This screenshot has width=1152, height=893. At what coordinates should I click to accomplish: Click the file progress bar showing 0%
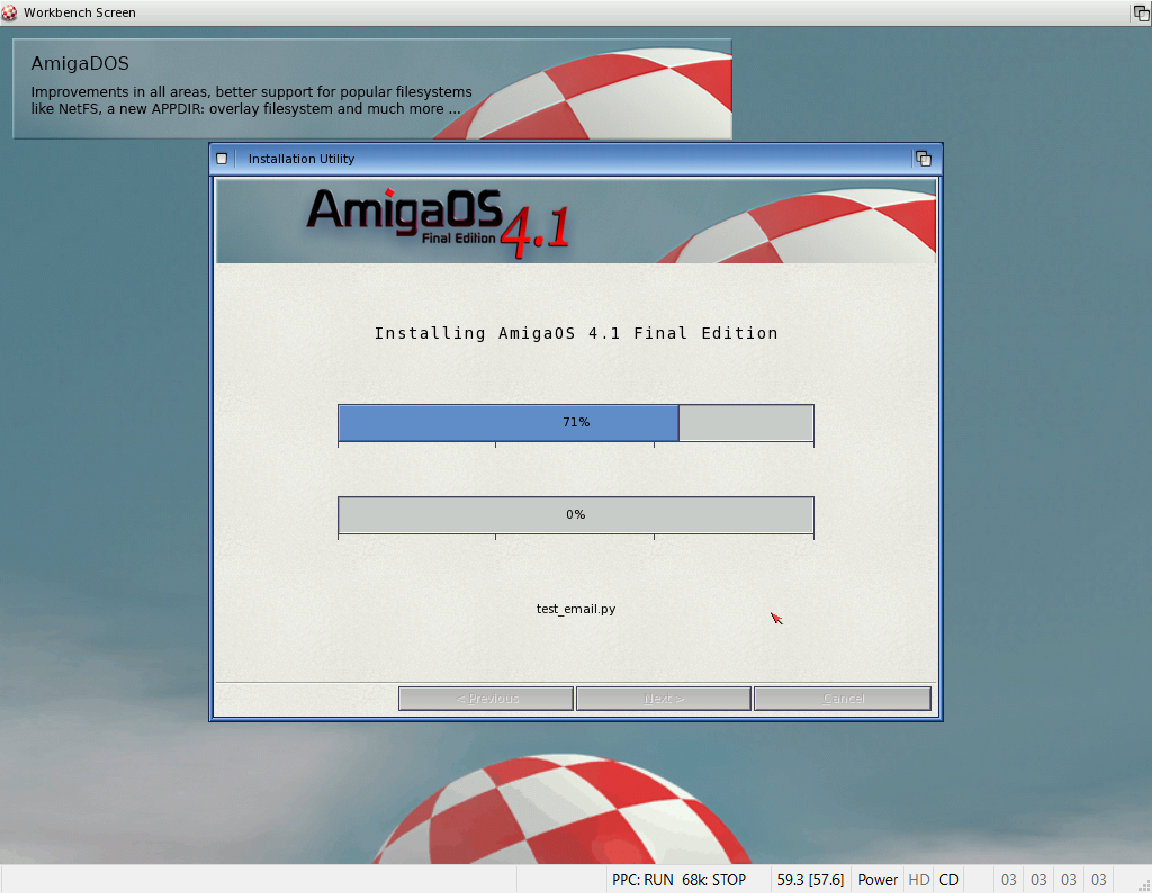576,514
